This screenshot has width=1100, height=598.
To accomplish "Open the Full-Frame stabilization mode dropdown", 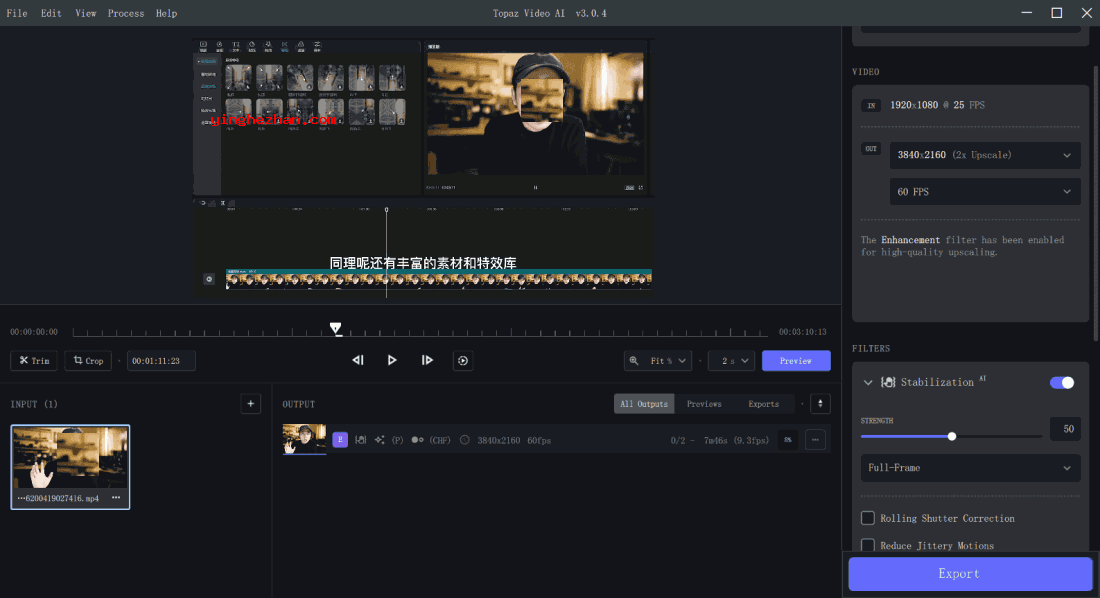I will (x=970, y=468).
